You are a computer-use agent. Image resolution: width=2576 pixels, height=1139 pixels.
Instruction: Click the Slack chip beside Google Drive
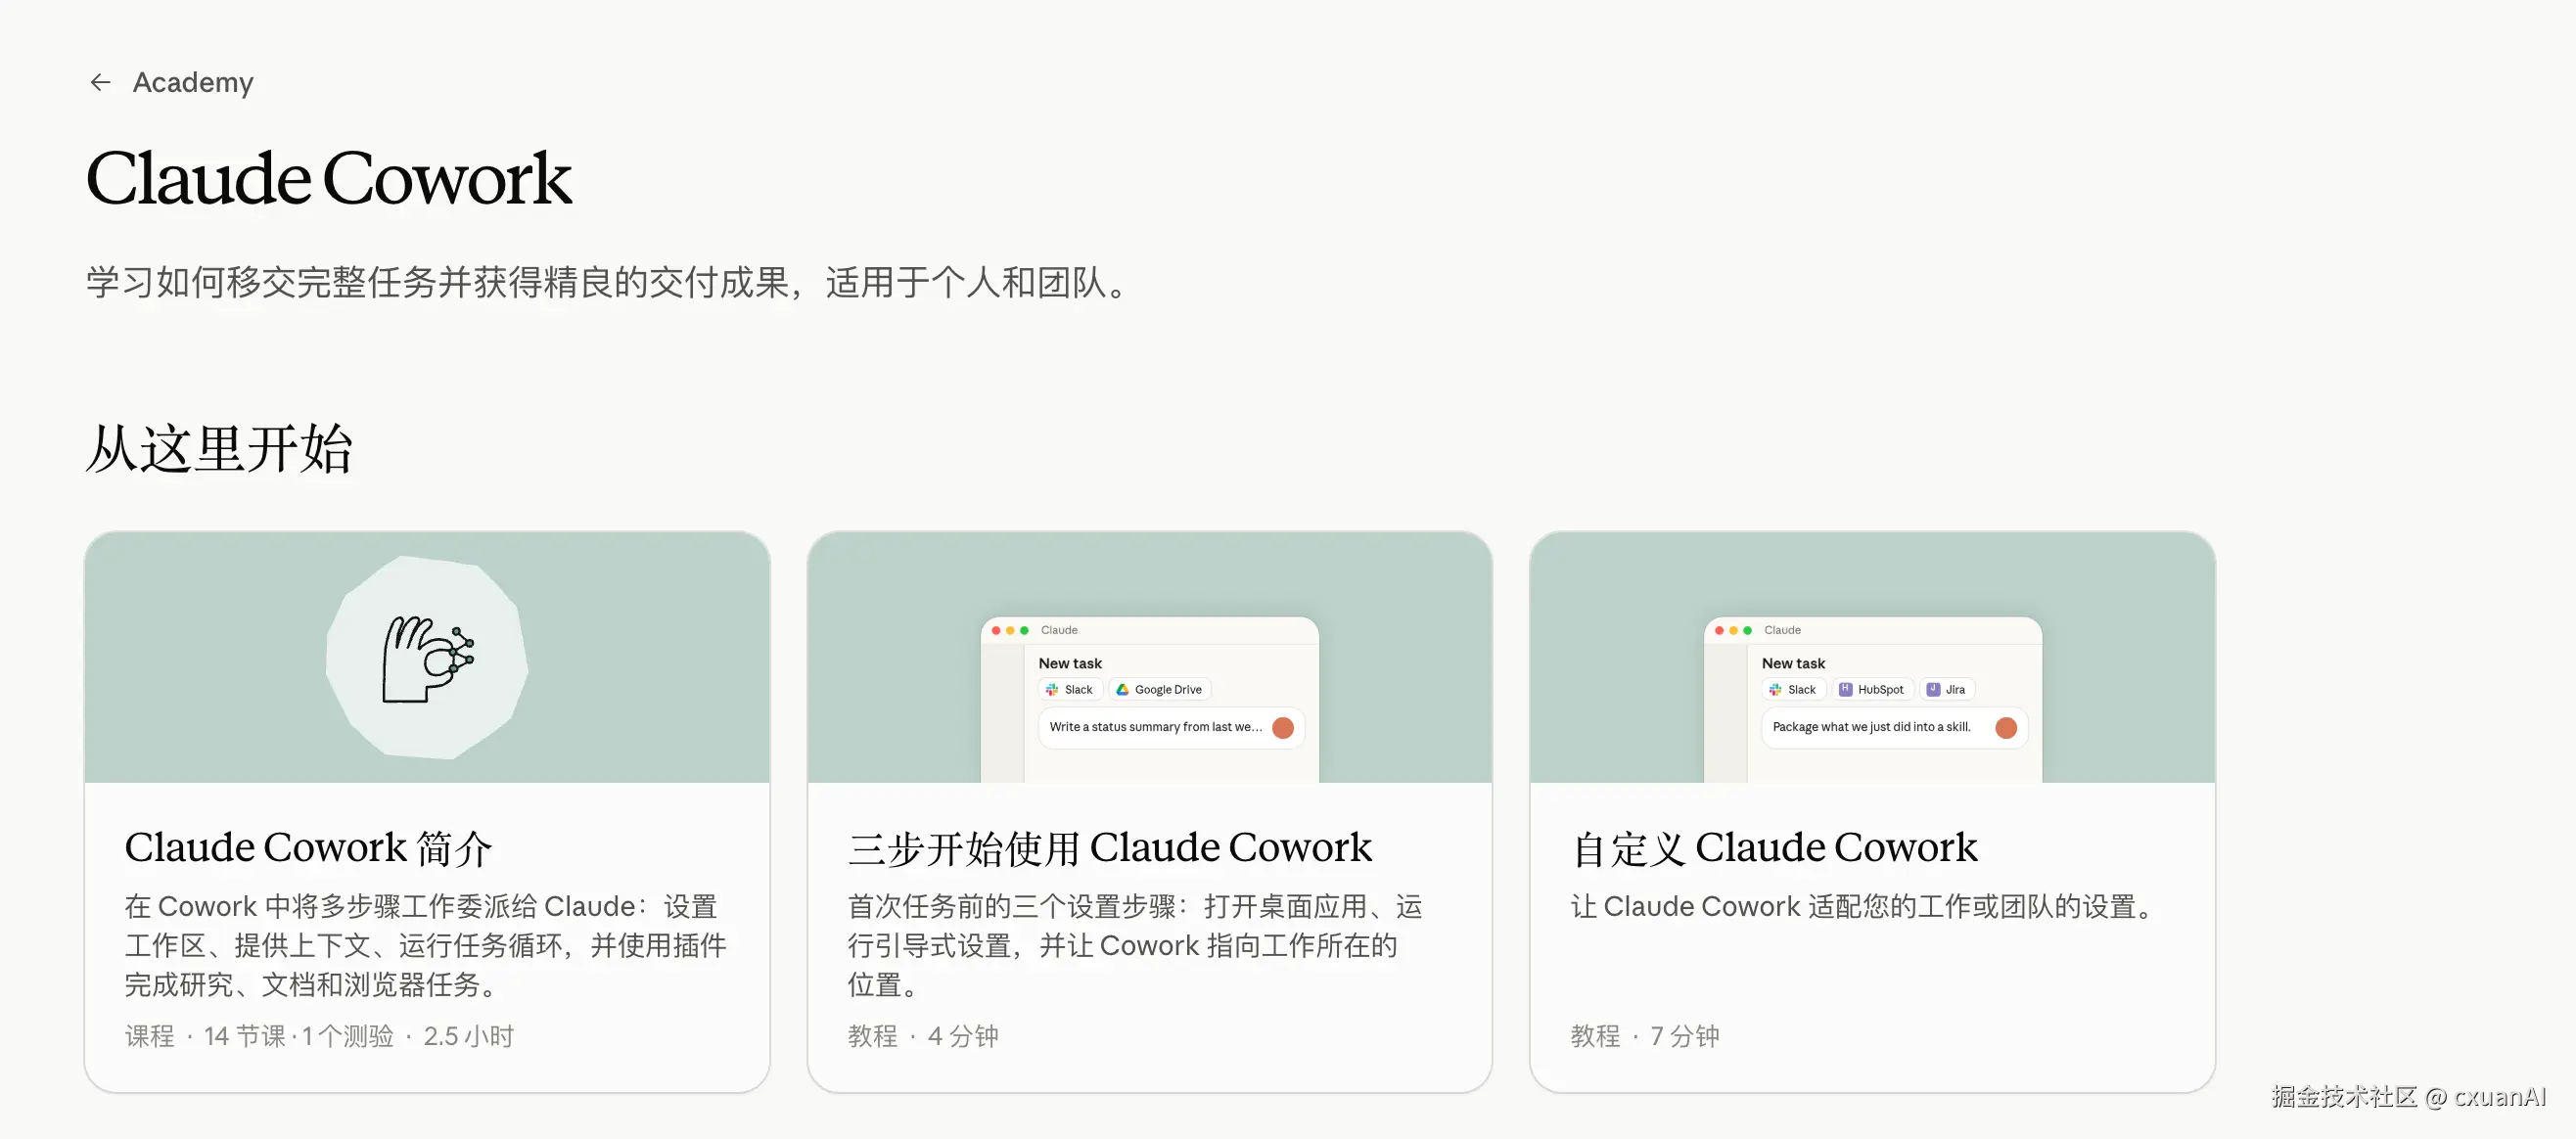1069,689
